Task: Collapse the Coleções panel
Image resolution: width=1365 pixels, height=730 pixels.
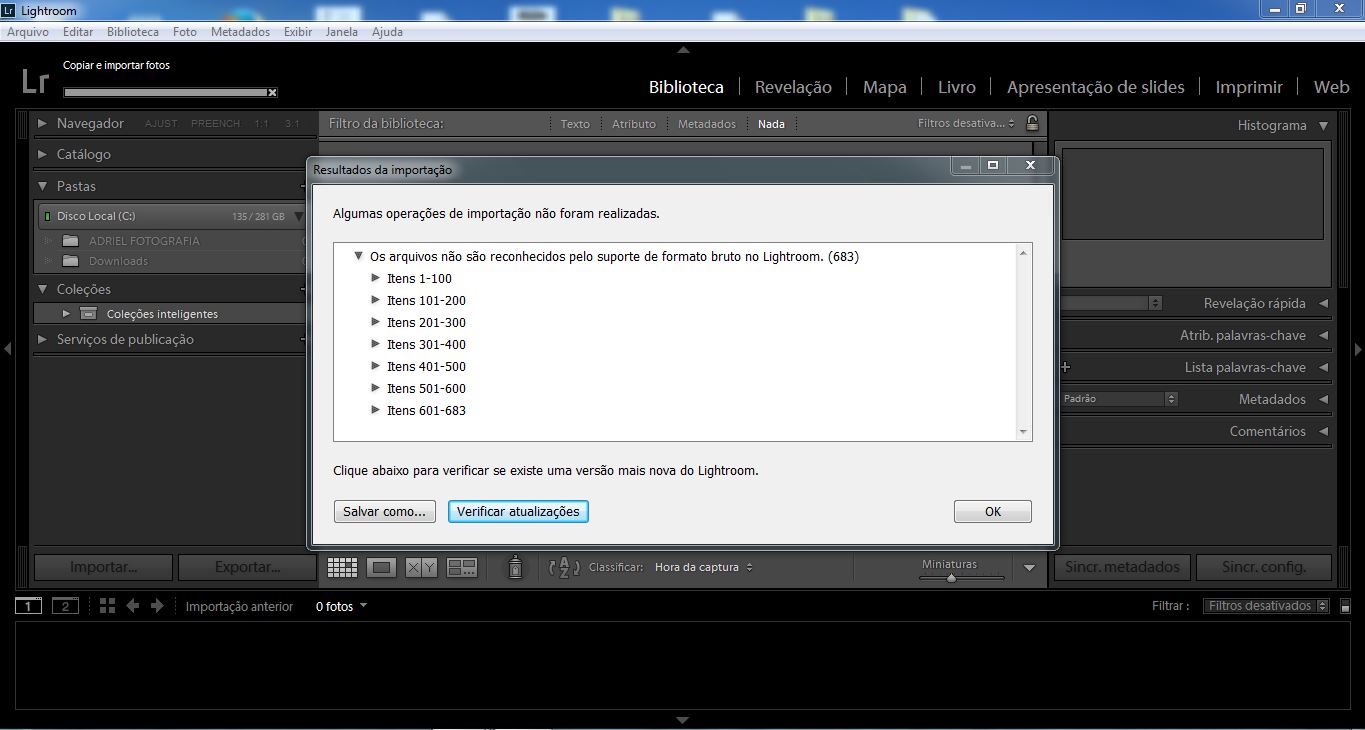Action: [42, 289]
